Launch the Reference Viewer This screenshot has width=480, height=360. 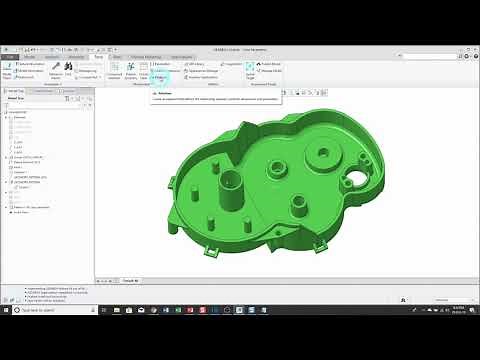click(x=56, y=70)
